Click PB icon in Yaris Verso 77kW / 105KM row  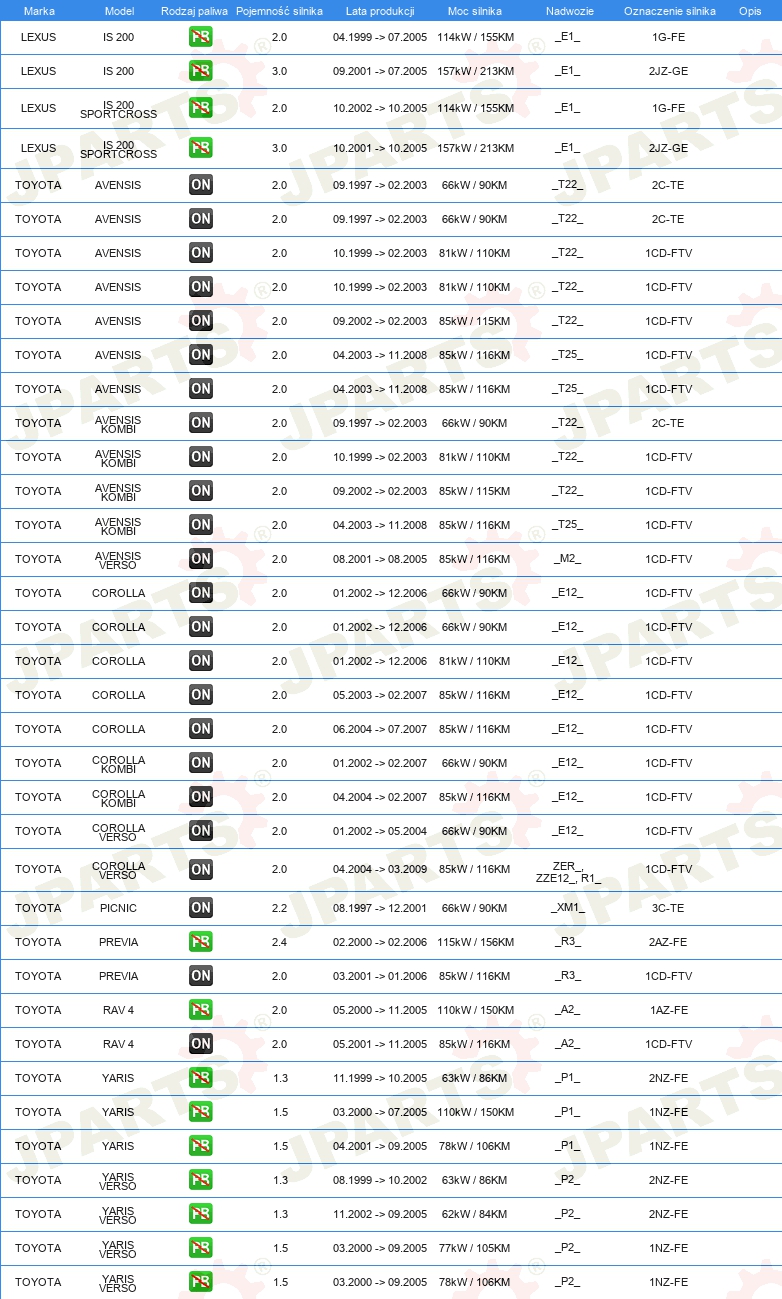(x=201, y=1248)
